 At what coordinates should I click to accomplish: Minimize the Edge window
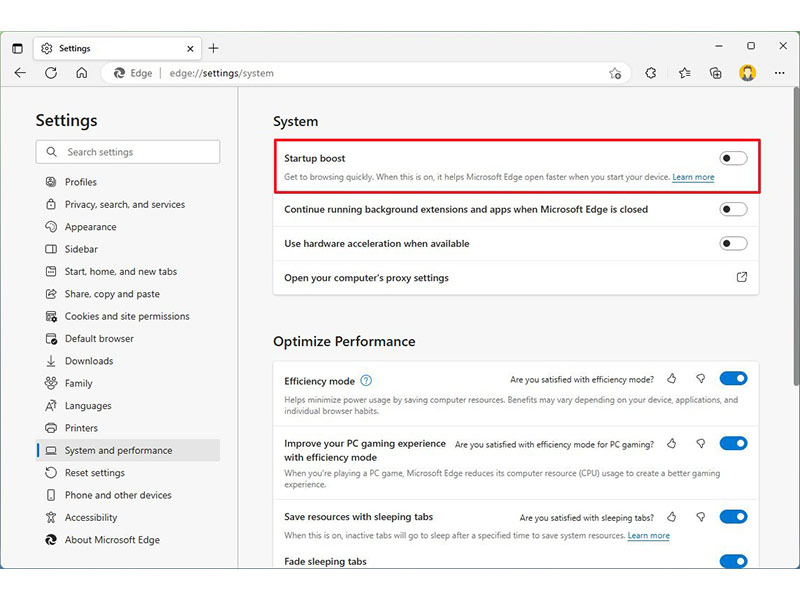[719, 46]
